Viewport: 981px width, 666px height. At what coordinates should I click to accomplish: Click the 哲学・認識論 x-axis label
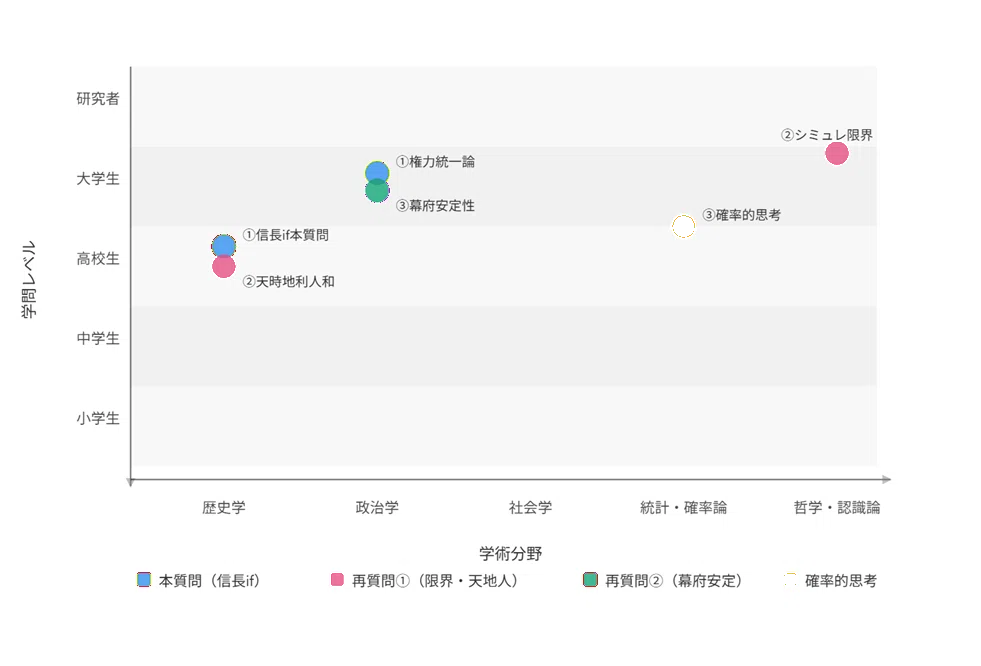point(836,507)
